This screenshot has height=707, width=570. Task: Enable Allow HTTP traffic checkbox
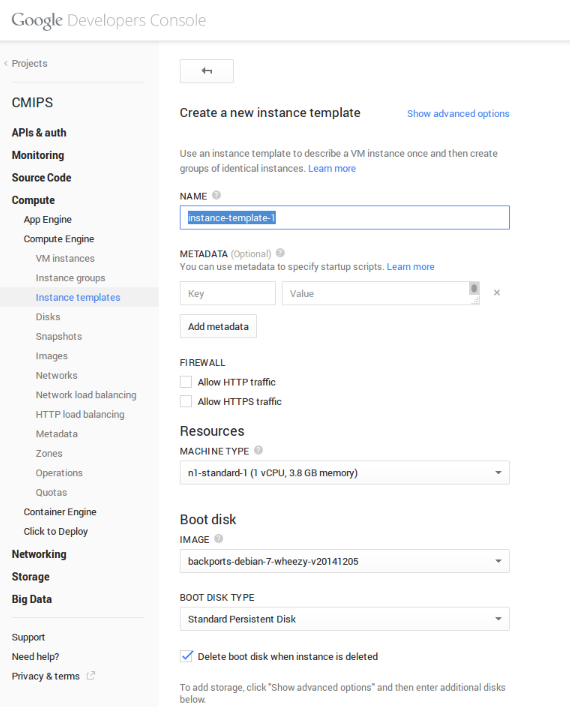(x=186, y=382)
